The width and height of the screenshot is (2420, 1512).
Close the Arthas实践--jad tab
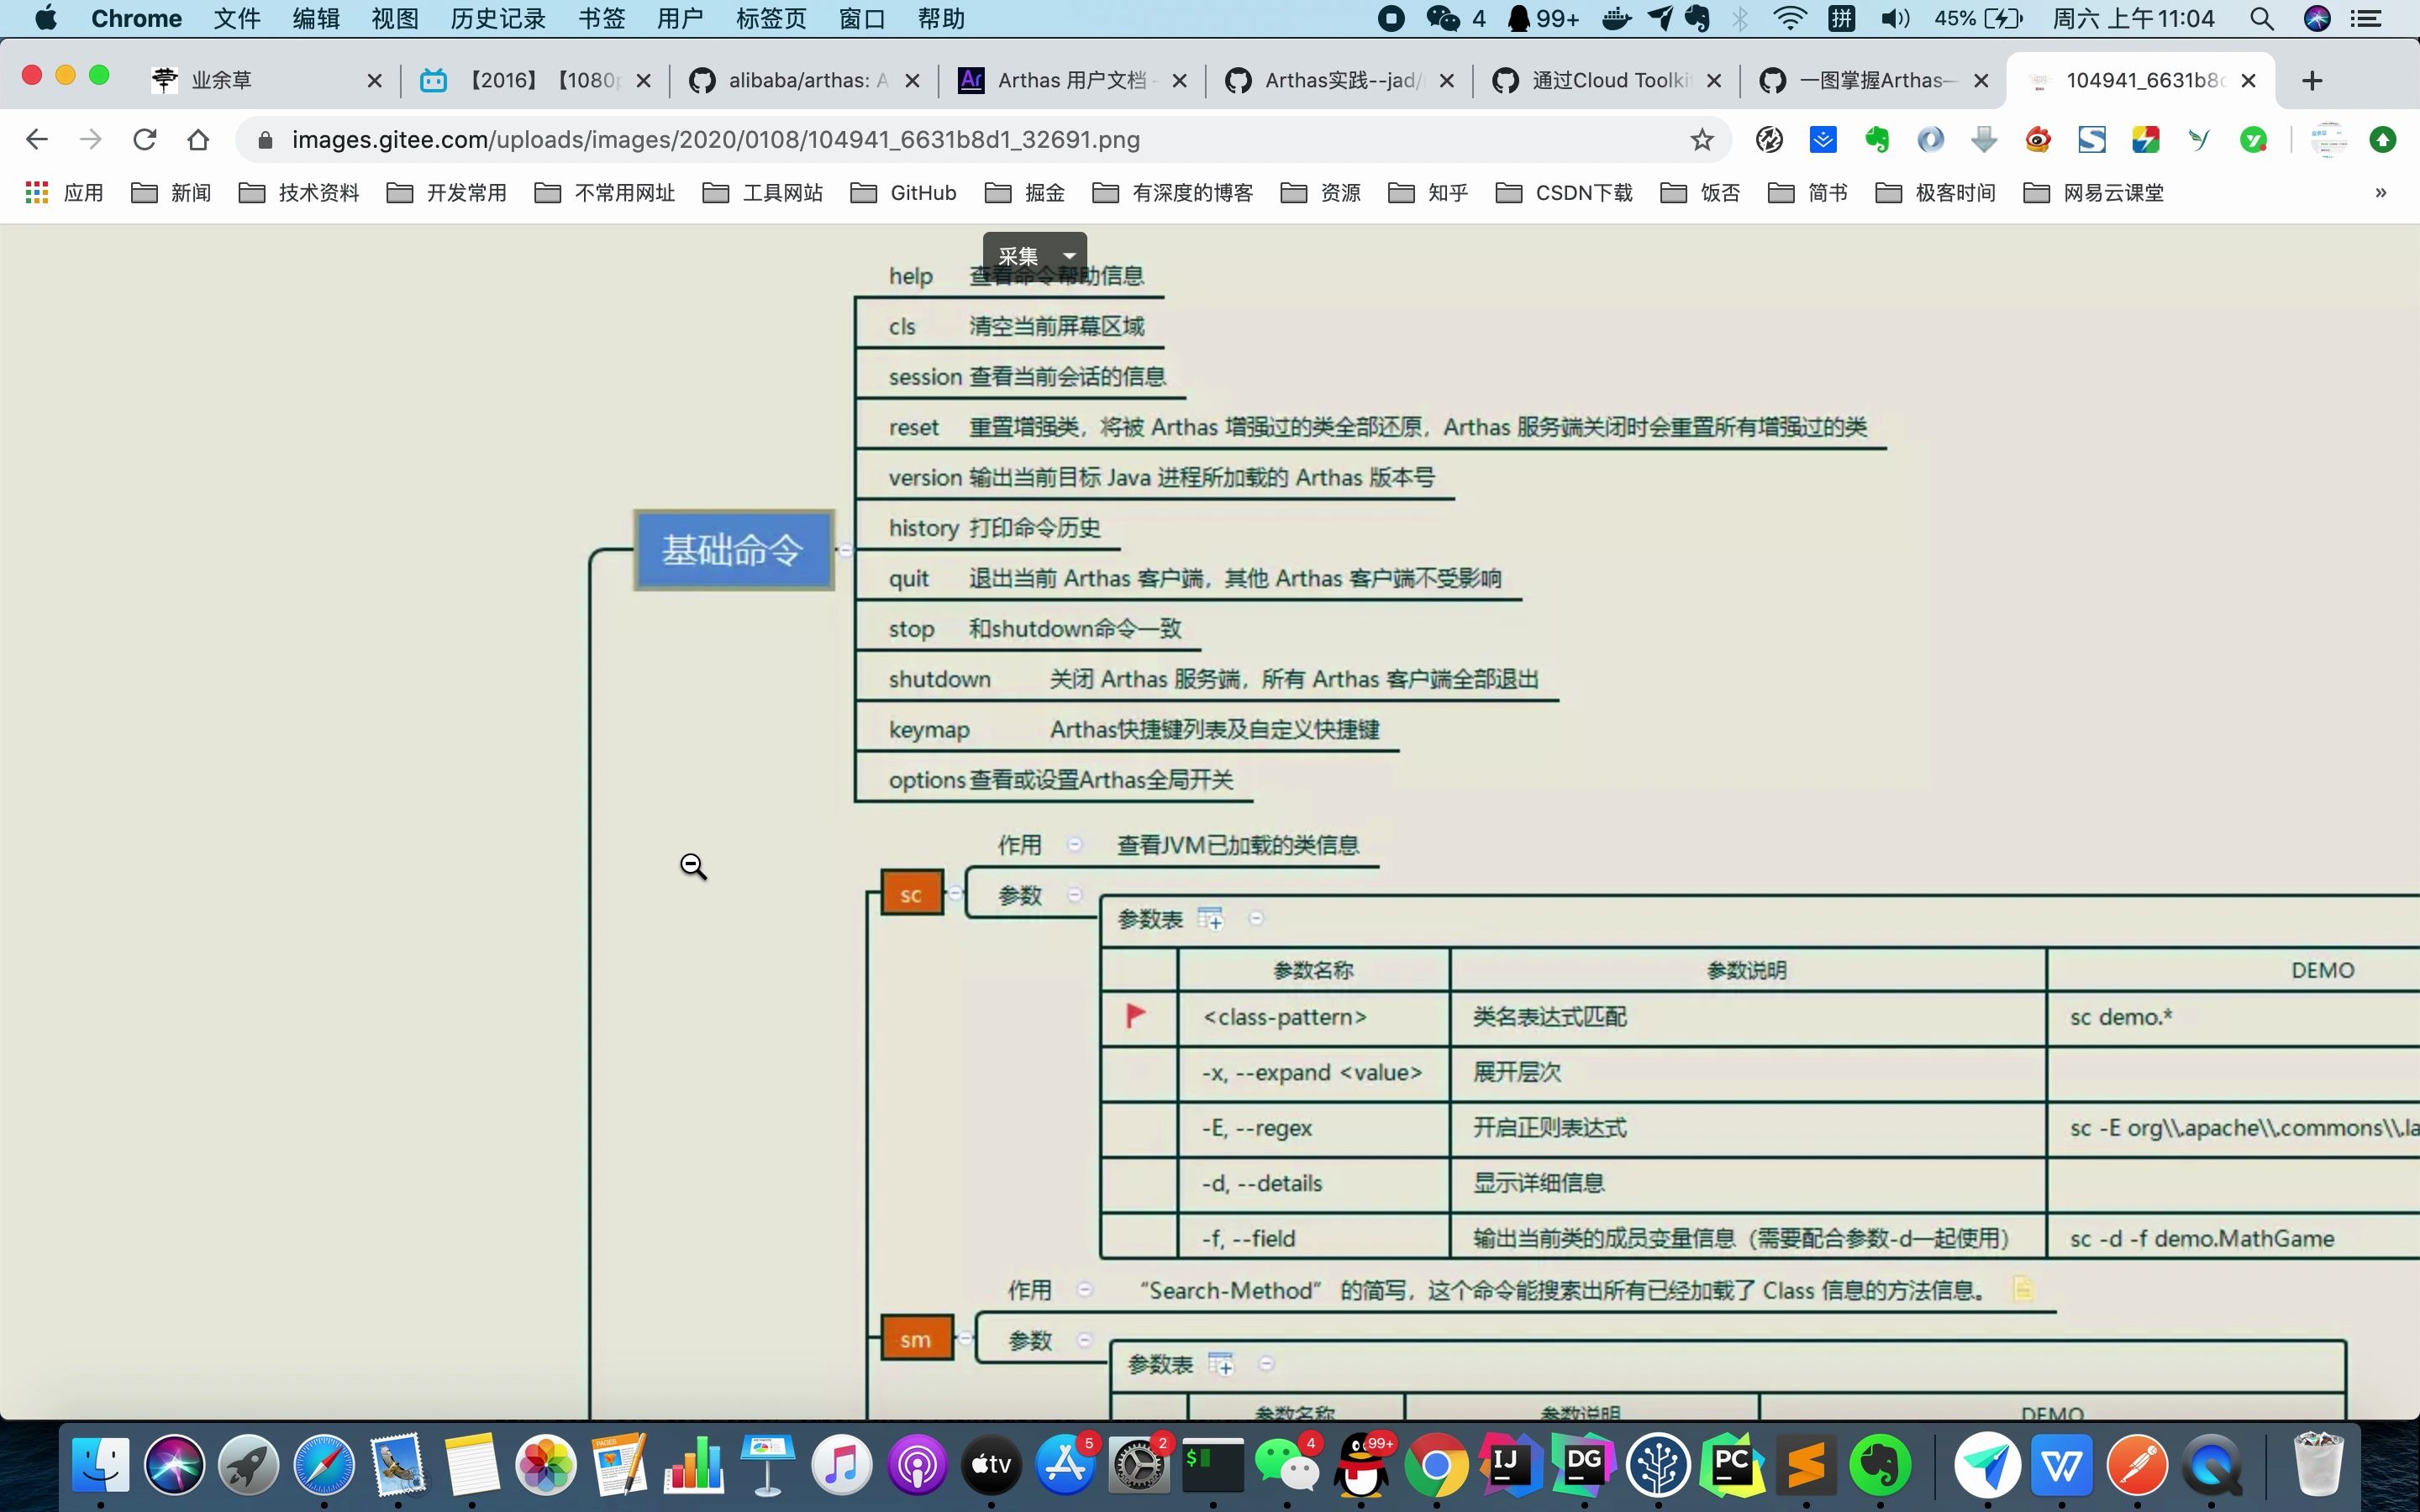pyautogui.click(x=1446, y=81)
